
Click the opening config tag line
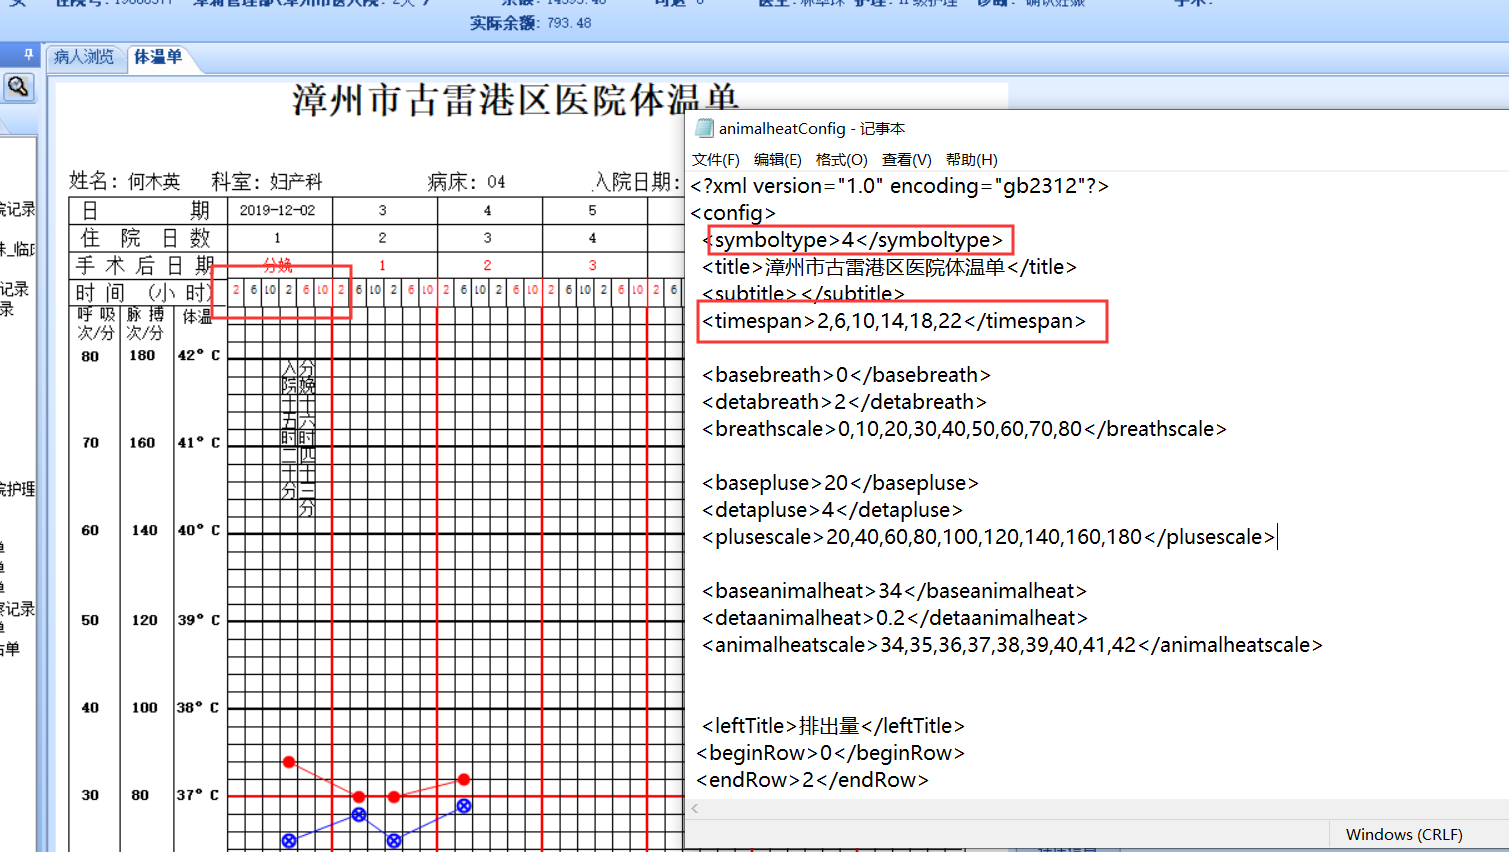[x=733, y=213]
